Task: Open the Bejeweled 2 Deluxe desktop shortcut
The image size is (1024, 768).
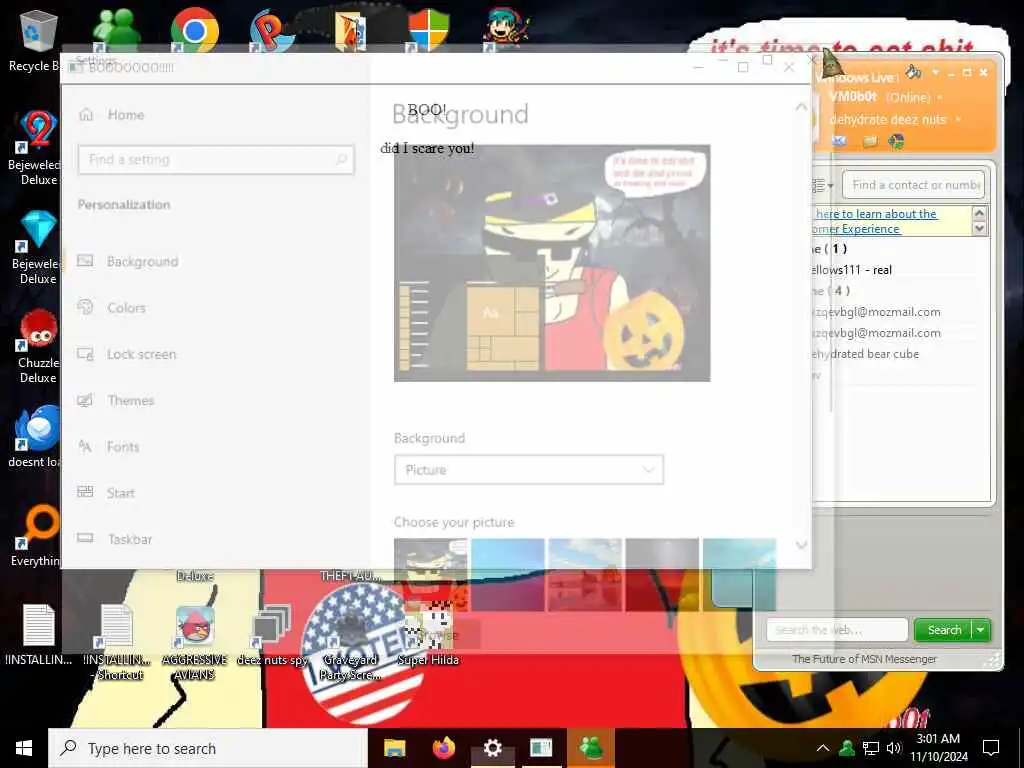Action: (x=37, y=148)
